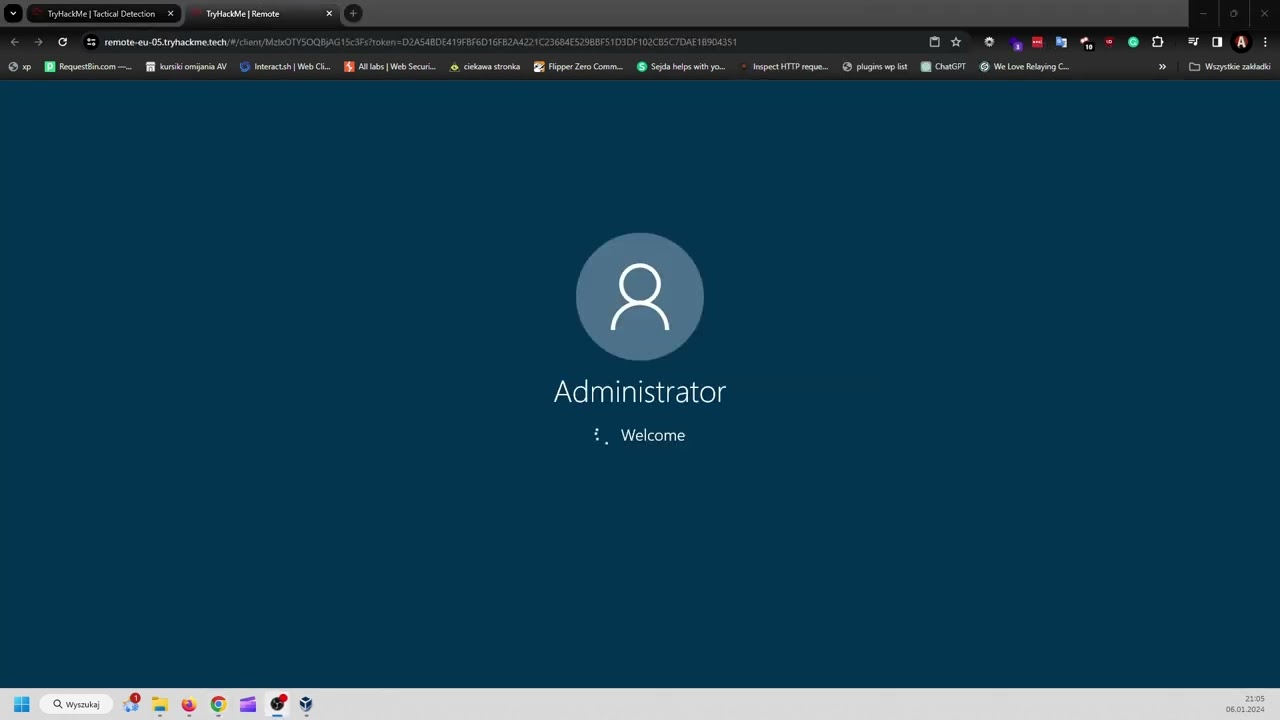Open OBS Studio from the taskbar
Viewport: 1280px width, 720px height.
(x=277, y=704)
